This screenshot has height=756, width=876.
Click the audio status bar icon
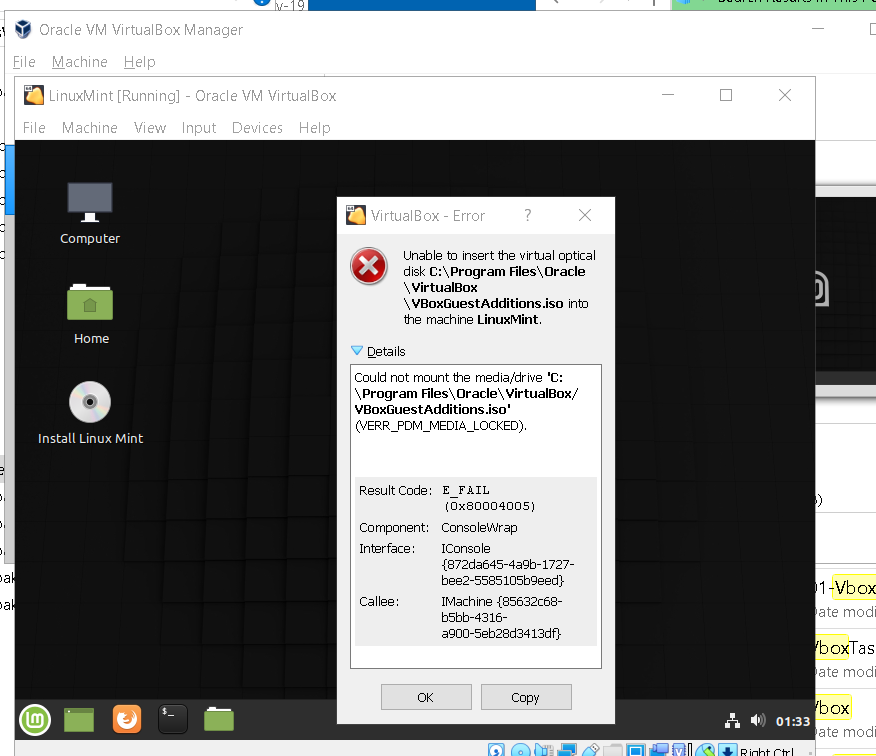pos(544,750)
